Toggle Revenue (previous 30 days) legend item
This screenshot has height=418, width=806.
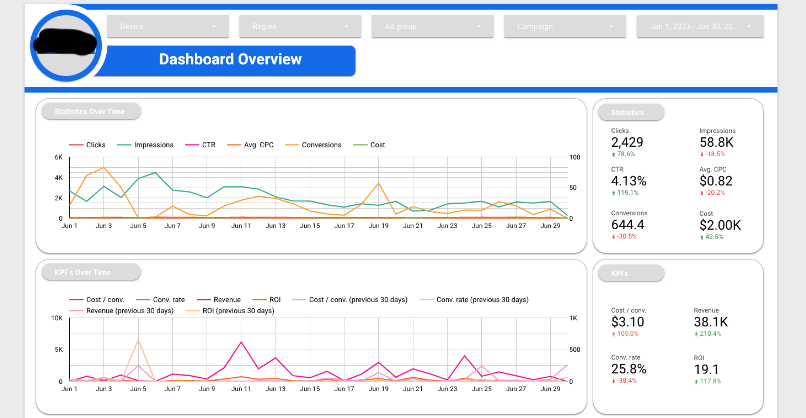pos(112,311)
